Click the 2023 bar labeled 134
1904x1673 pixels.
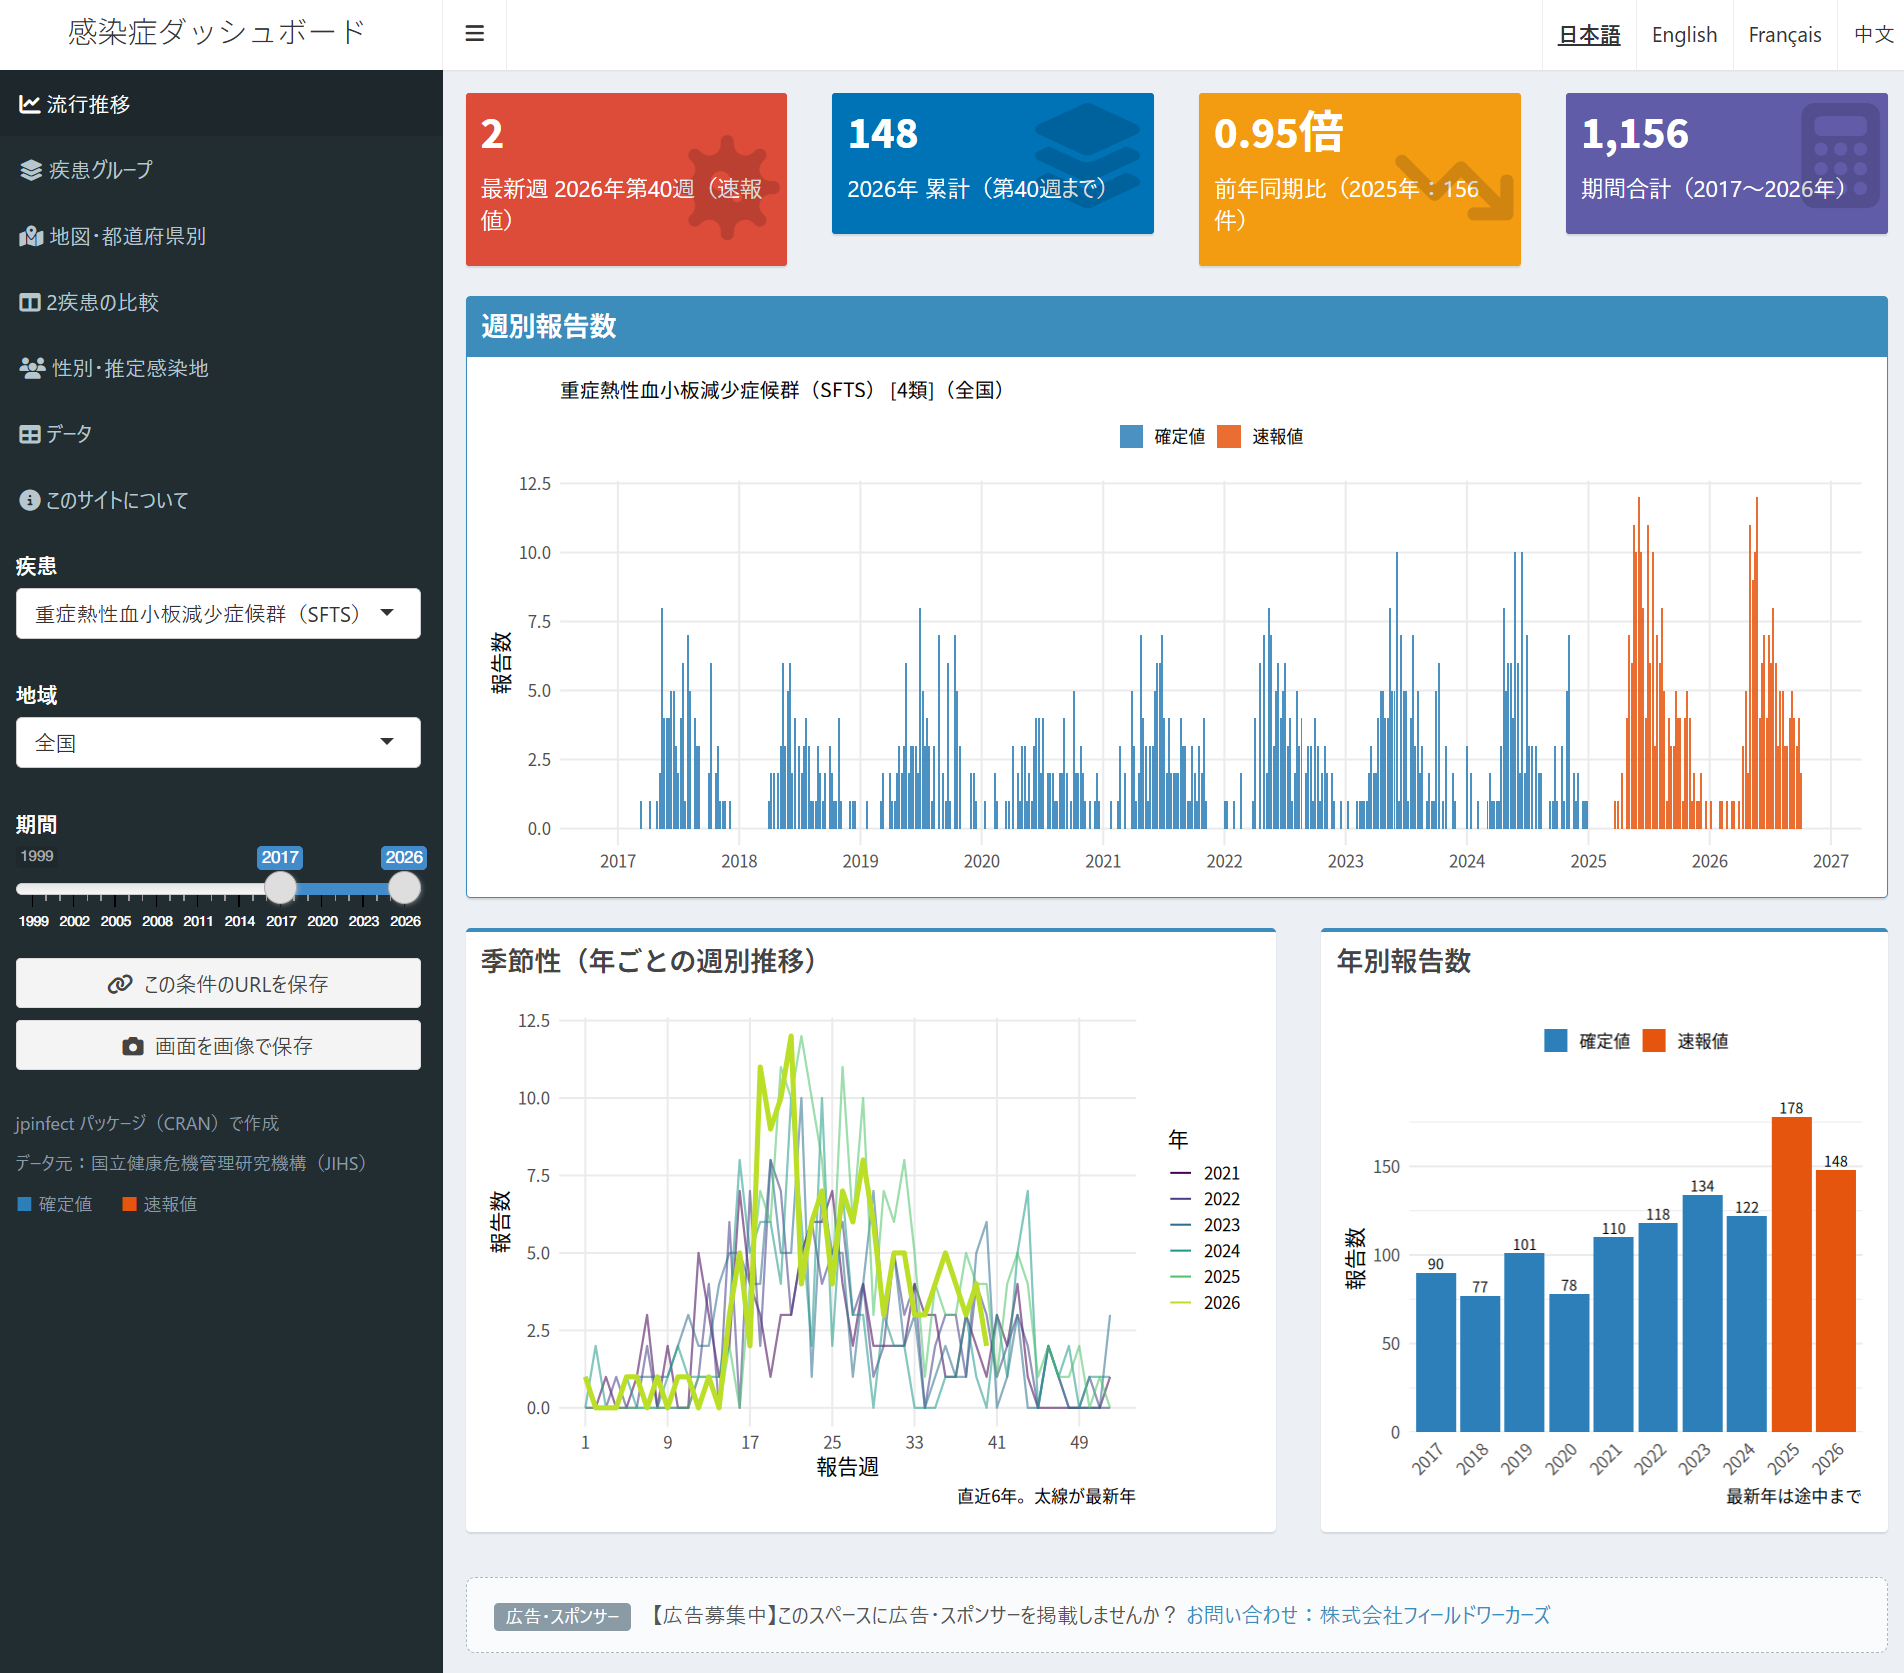[1702, 1313]
